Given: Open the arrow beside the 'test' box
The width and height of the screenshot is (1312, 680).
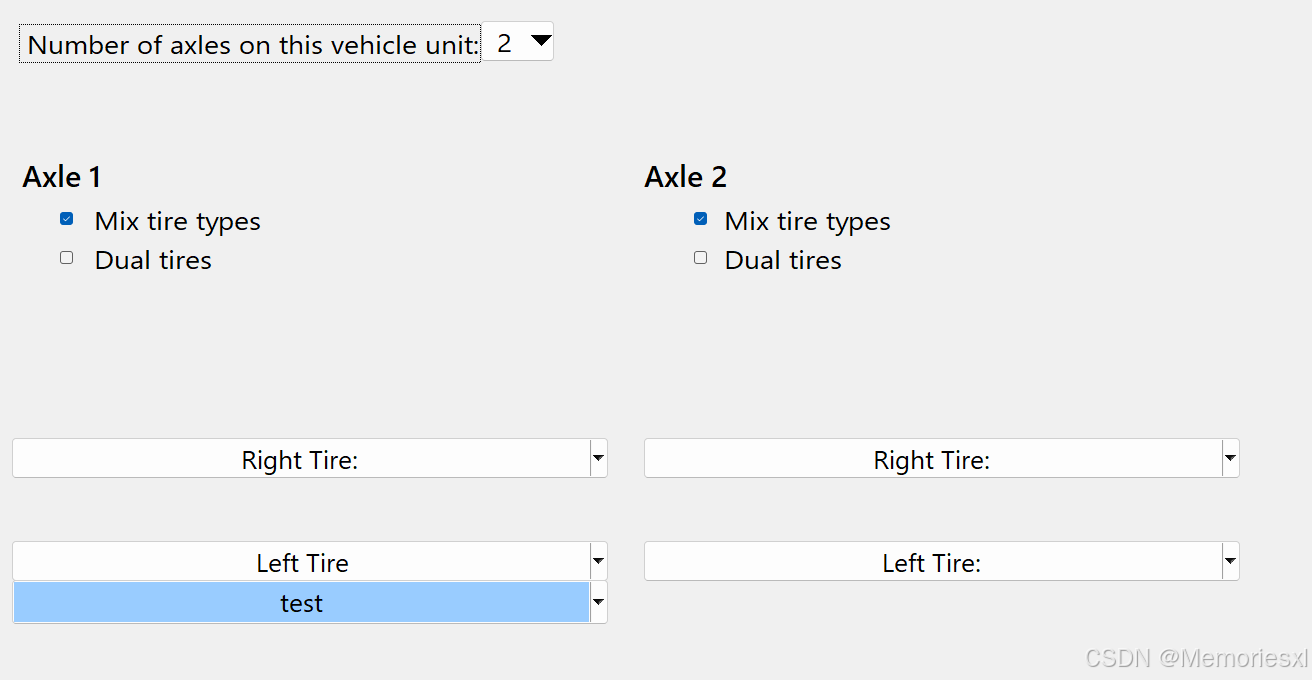Looking at the screenshot, I should [598, 603].
